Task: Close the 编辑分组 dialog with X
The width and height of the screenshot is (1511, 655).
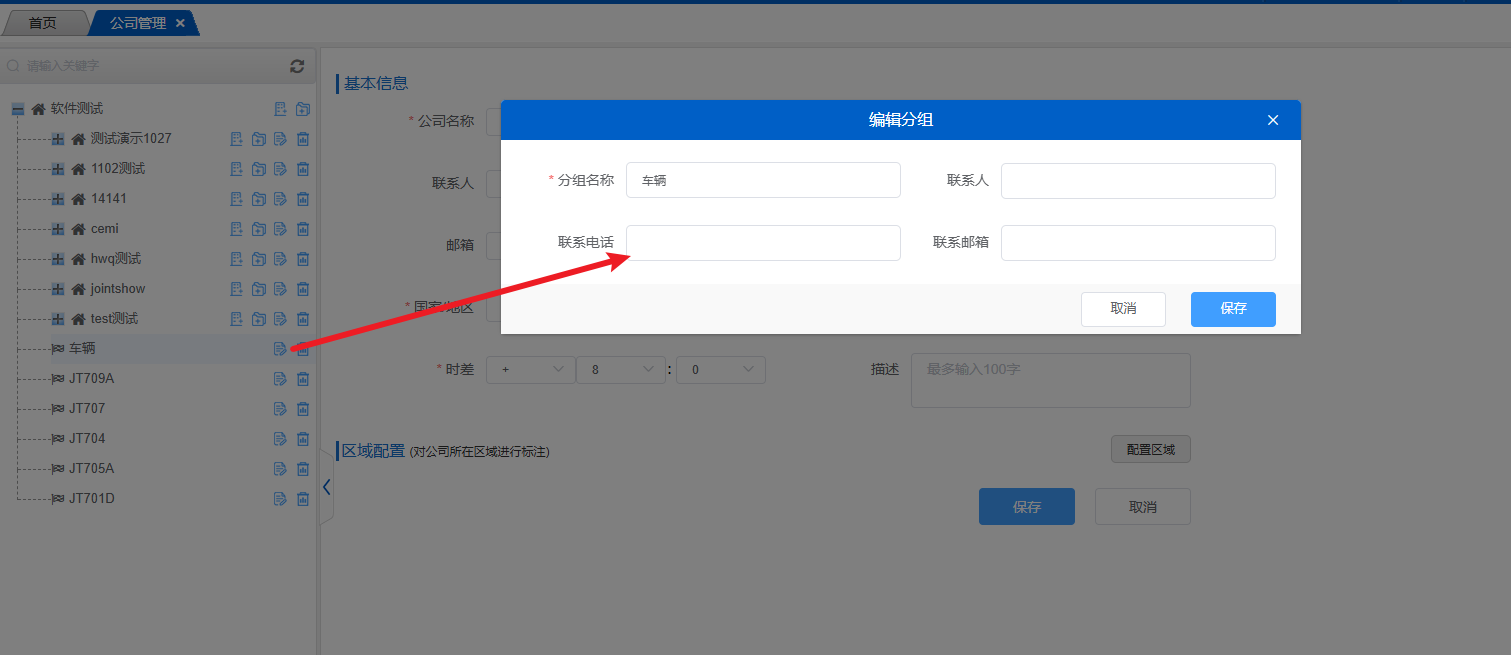Action: 1273,120
